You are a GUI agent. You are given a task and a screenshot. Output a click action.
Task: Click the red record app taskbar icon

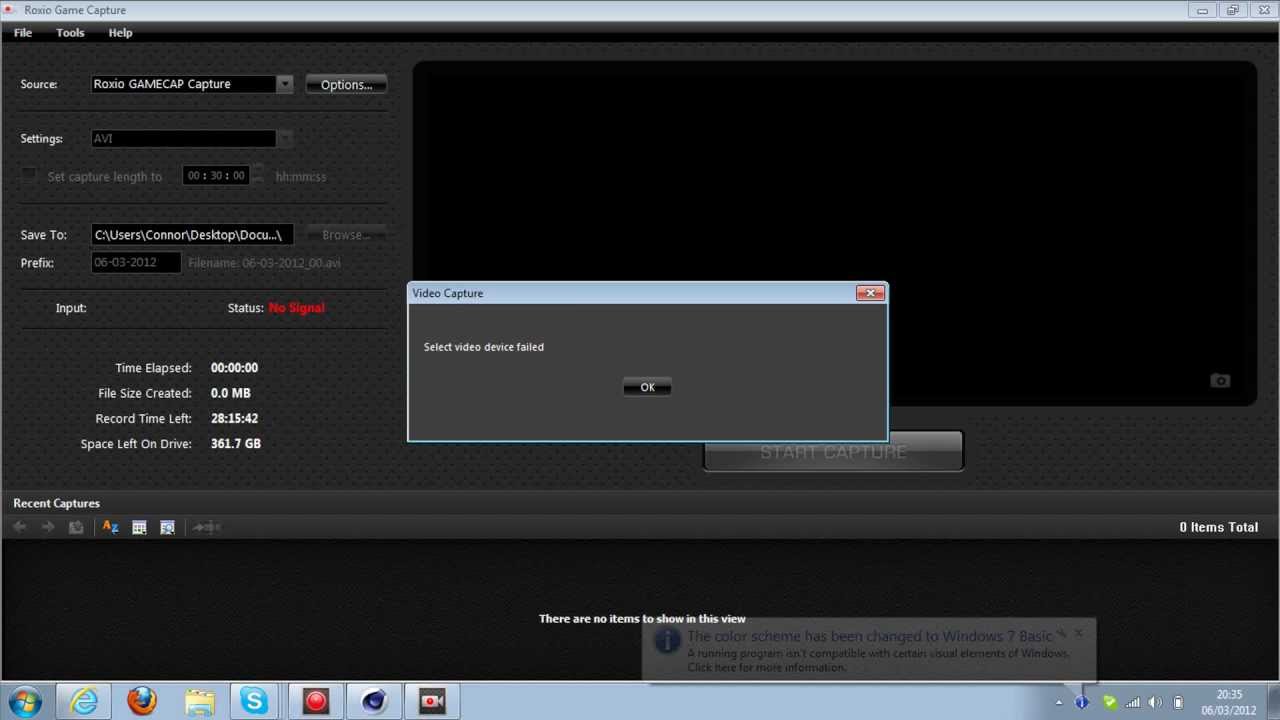(x=316, y=701)
